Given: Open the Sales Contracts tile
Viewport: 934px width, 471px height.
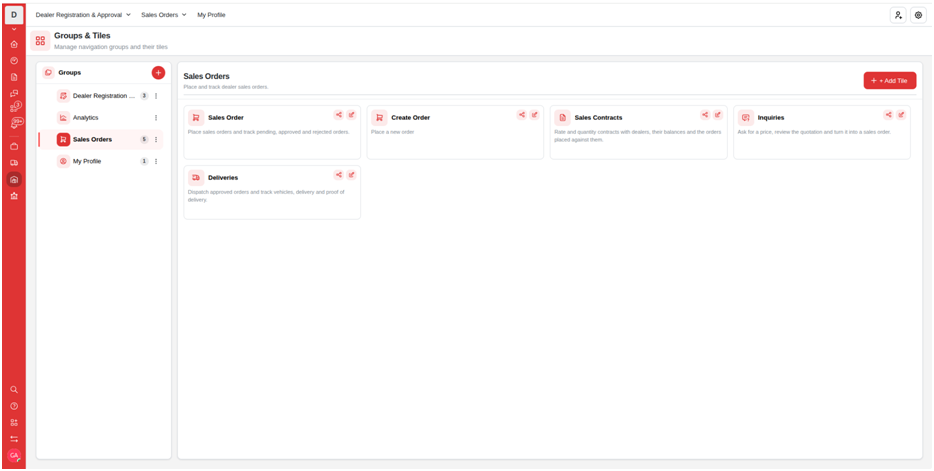Looking at the screenshot, I should point(639,132).
